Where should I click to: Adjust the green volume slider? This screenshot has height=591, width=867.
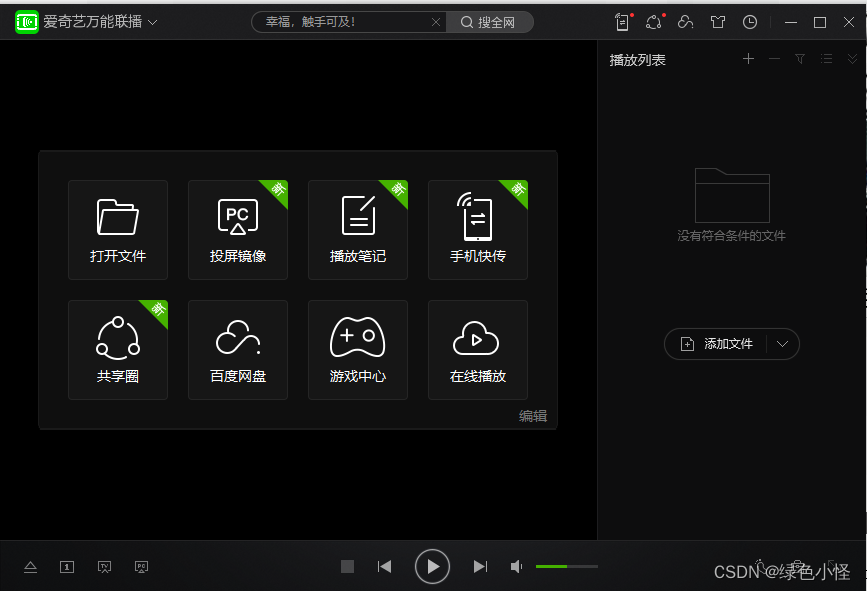point(567,567)
